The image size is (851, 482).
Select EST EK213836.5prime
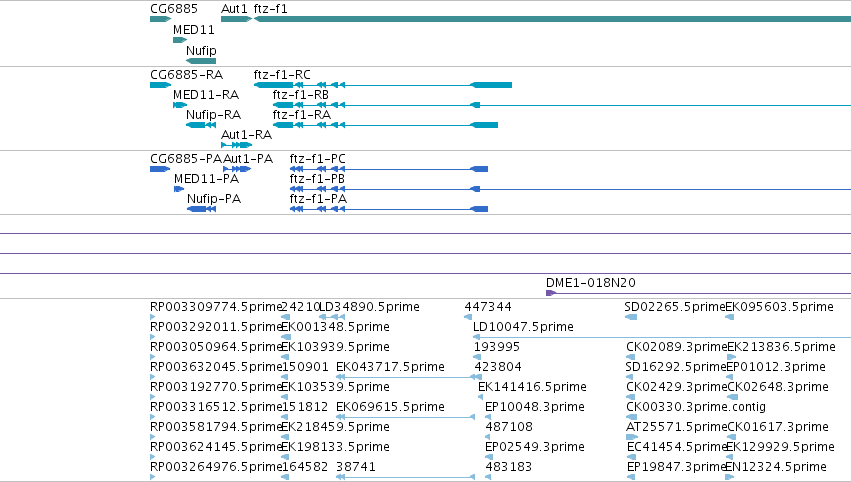pos(782,346)
